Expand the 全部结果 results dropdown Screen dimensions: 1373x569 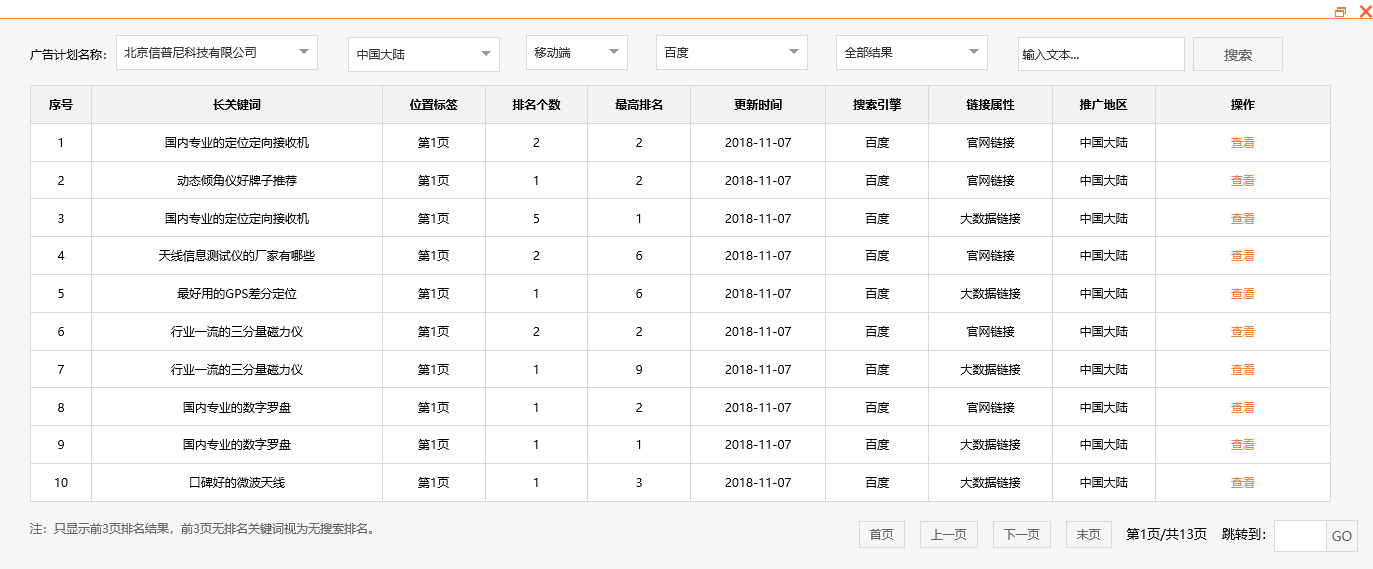[912, 53]
